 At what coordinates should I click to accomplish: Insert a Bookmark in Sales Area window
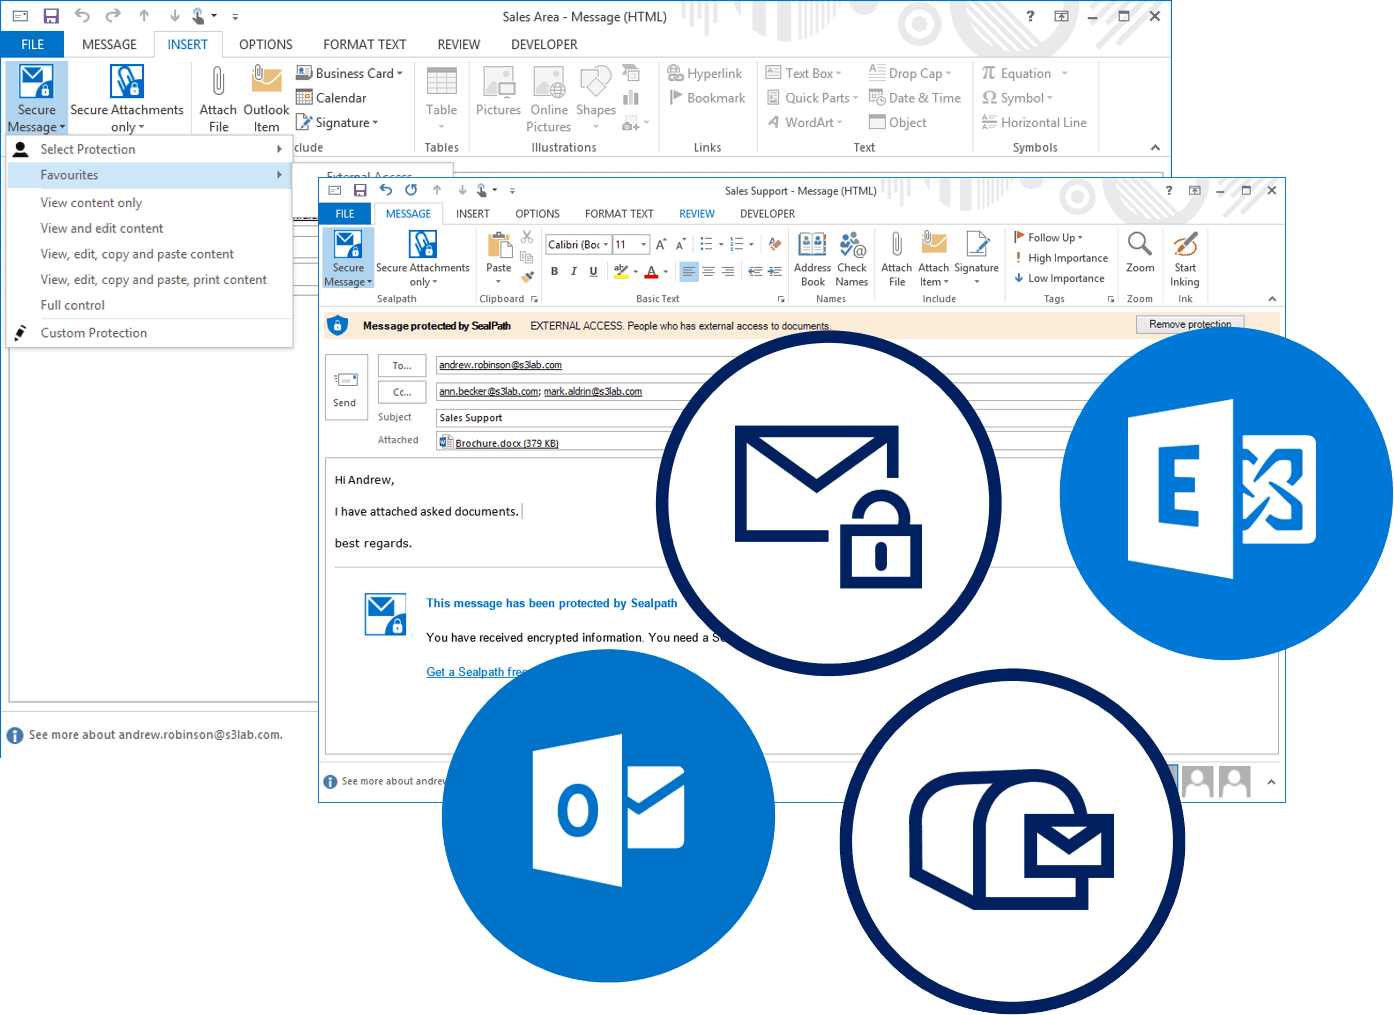(707, 98)
